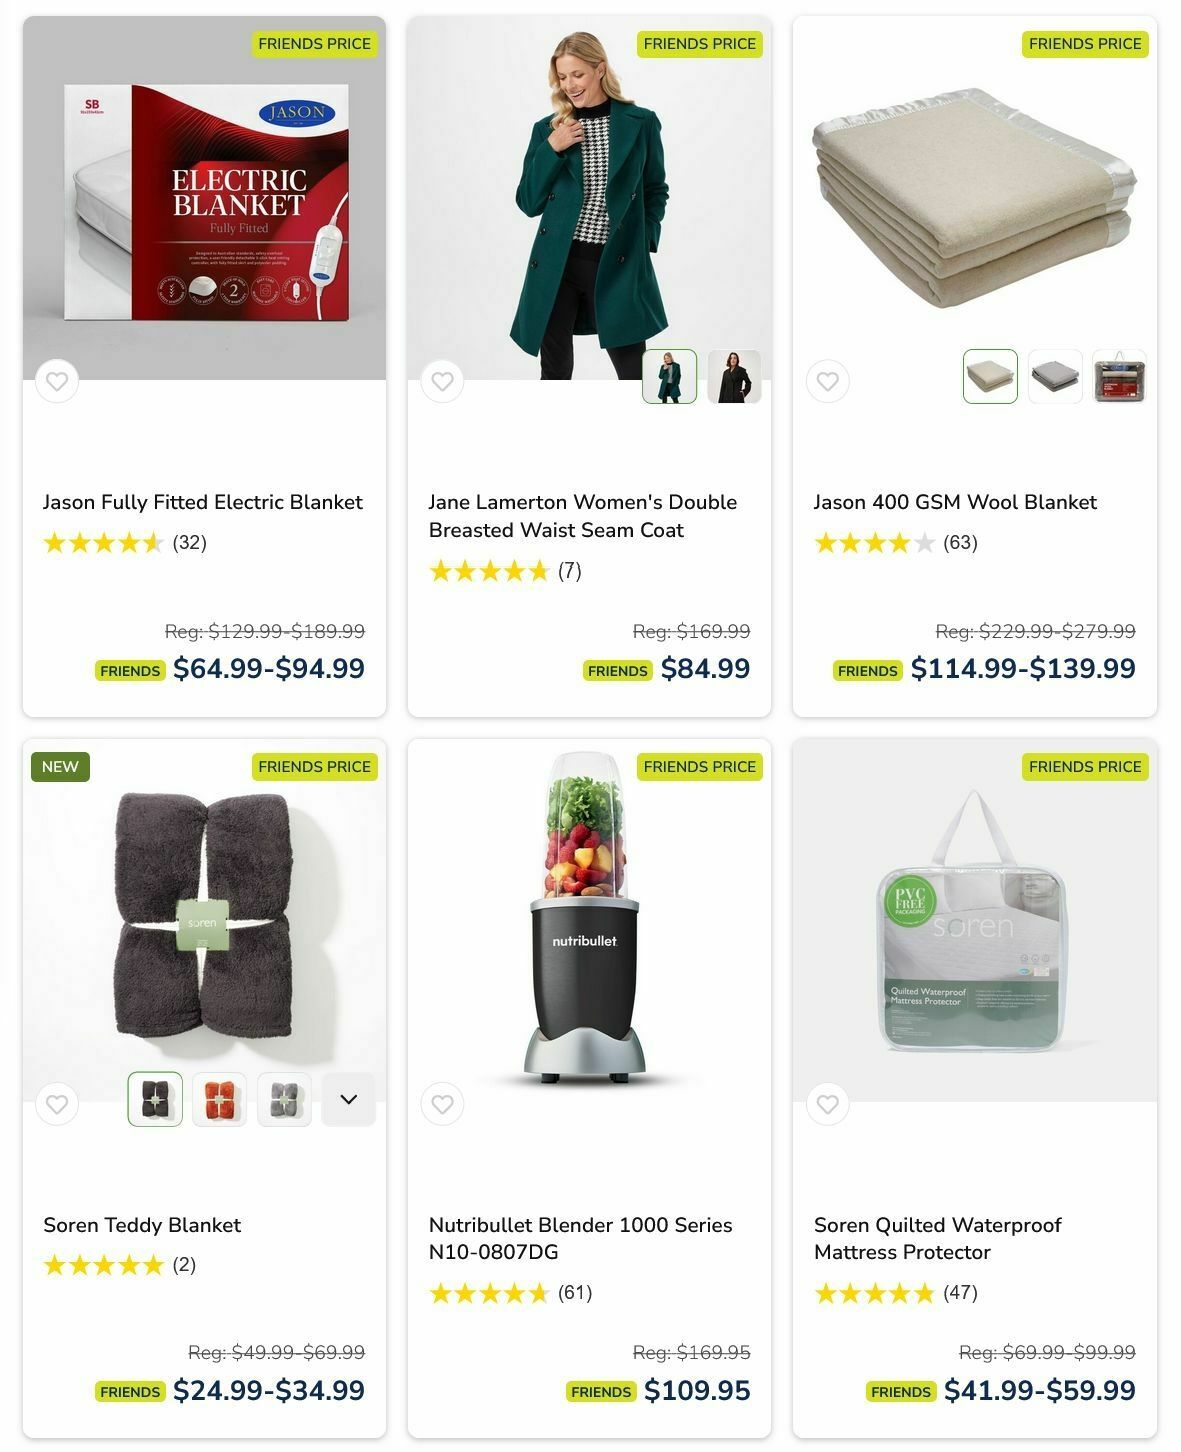Viewport: 1181px width, 1452px height.
Task: Expand more Teddy Blanket colour options
Action: [x=348, y=1099]
